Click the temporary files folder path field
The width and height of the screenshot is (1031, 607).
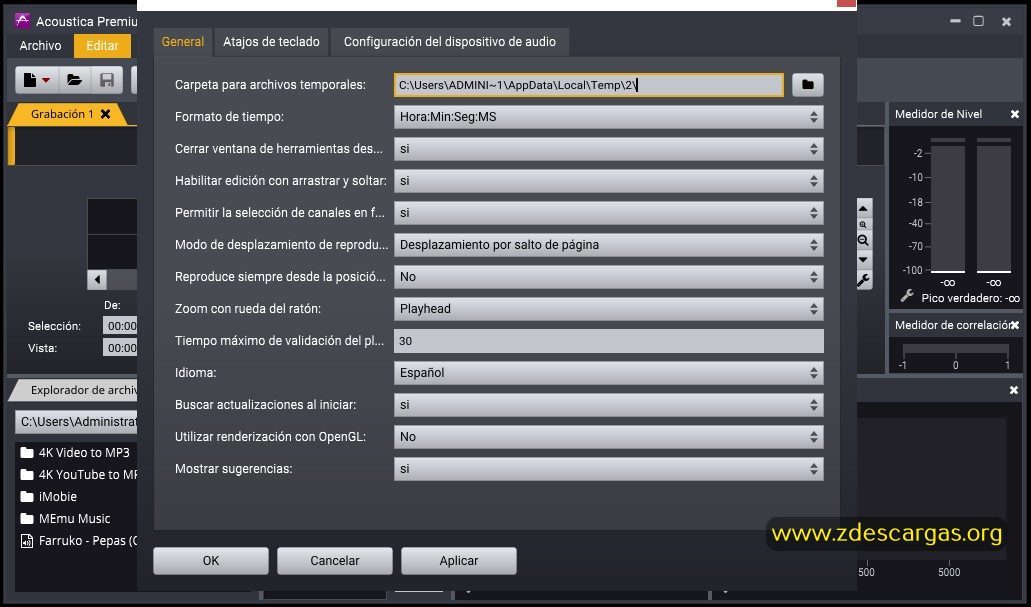(x=588, y=85)
